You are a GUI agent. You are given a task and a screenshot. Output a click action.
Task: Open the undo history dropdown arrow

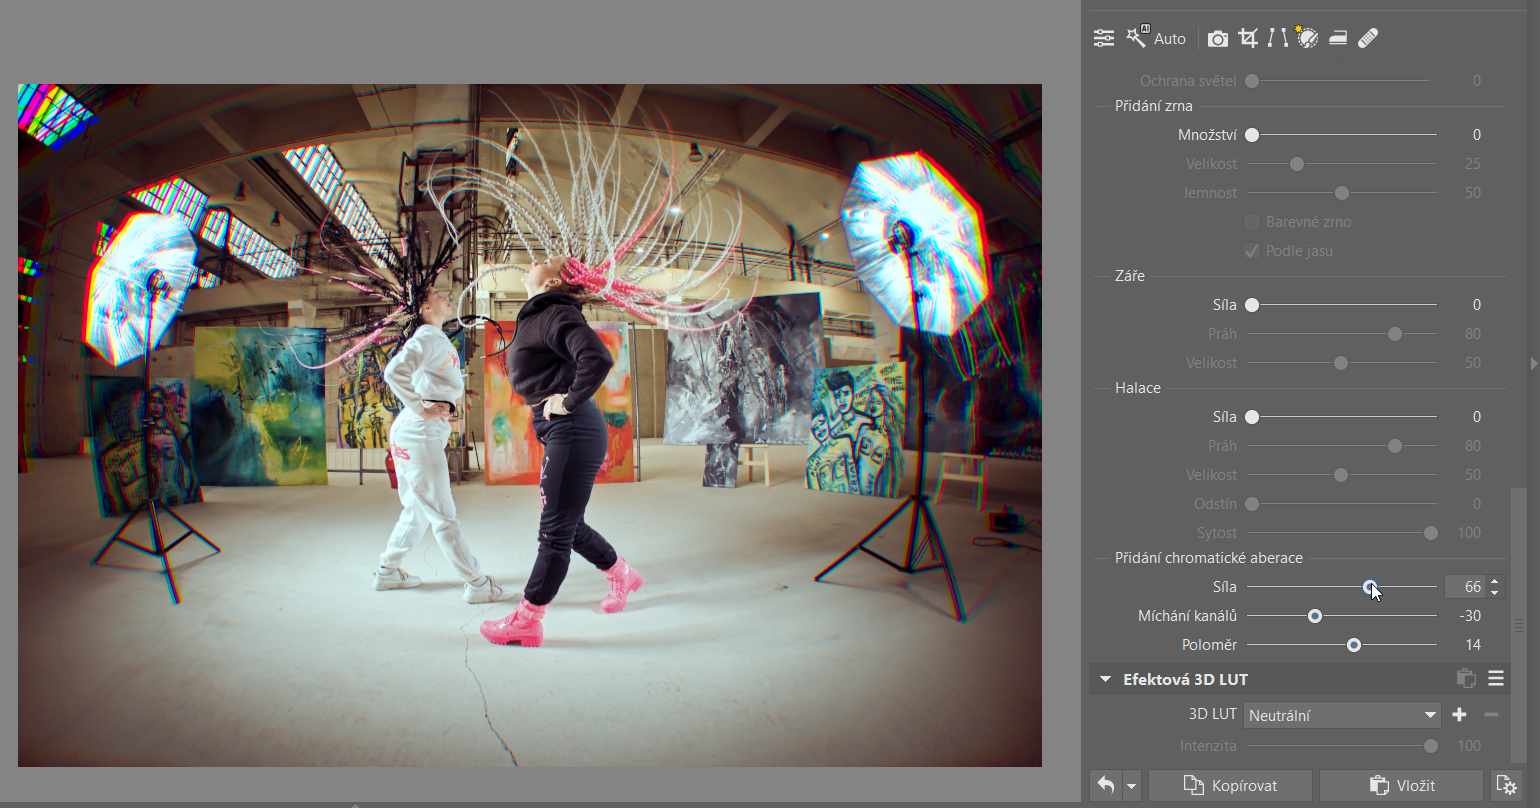pos(1132,786)
